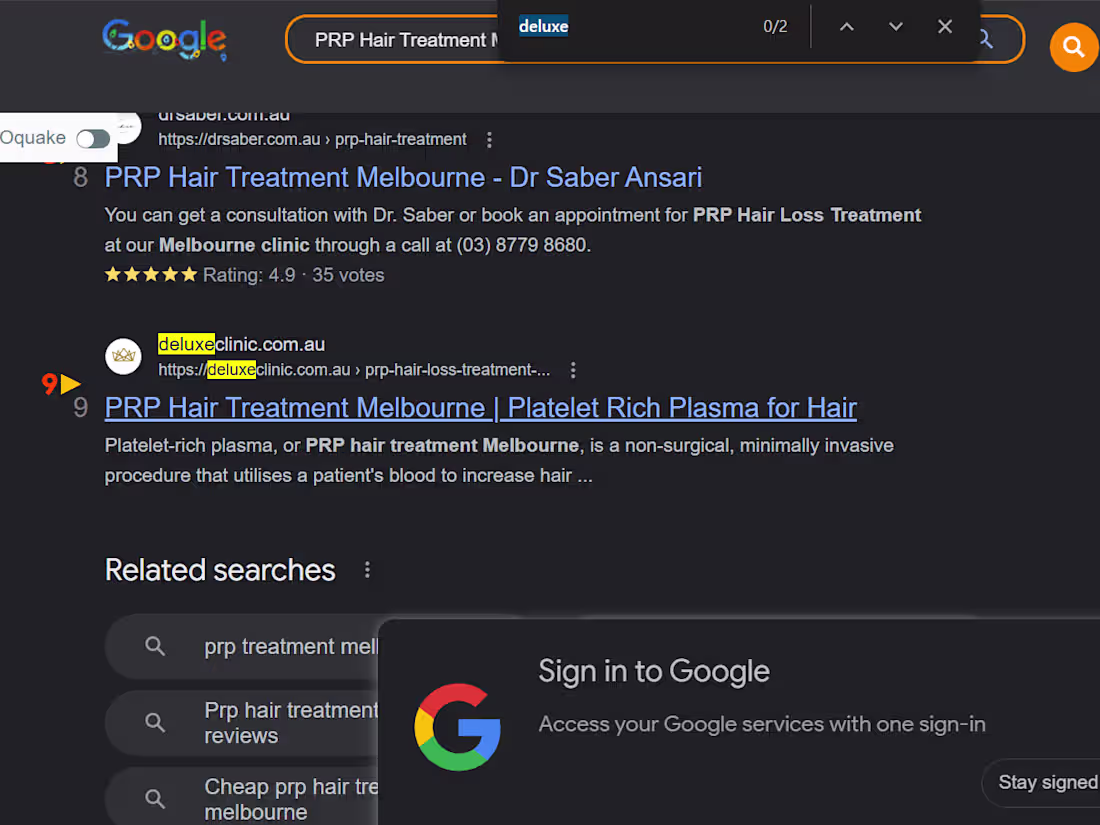Select 'Prp hair treatment reviews' related search
1100x825 pixels.
click(290, 722)
